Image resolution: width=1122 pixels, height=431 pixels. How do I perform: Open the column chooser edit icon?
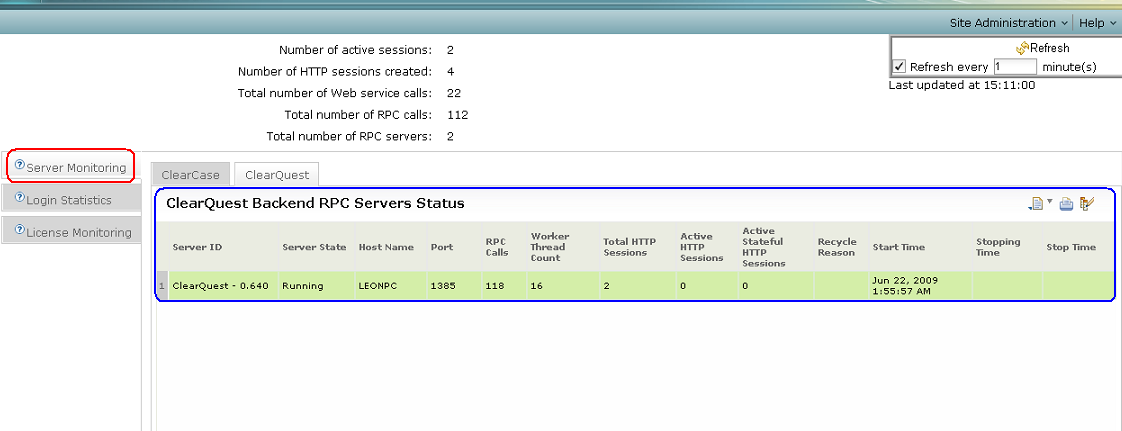tap(1088, 204)
